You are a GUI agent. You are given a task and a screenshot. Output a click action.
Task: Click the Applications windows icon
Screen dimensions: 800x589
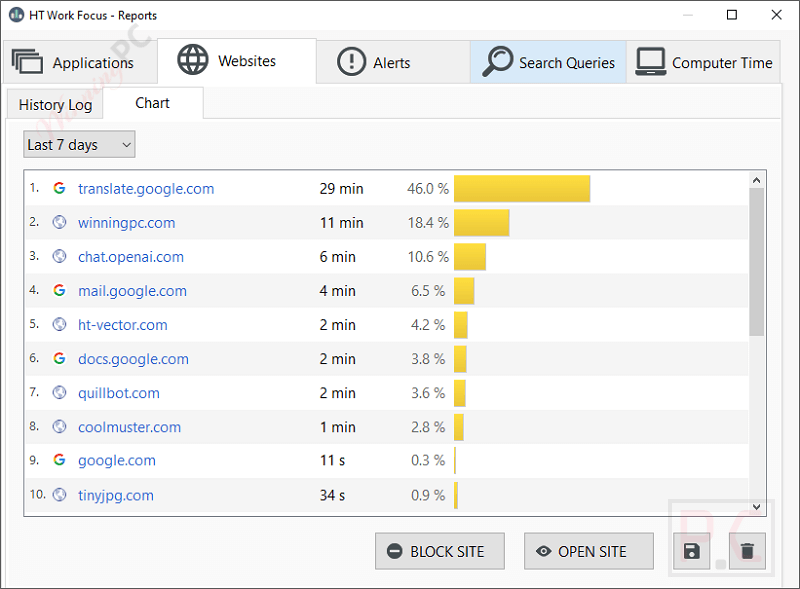(27, 62)
